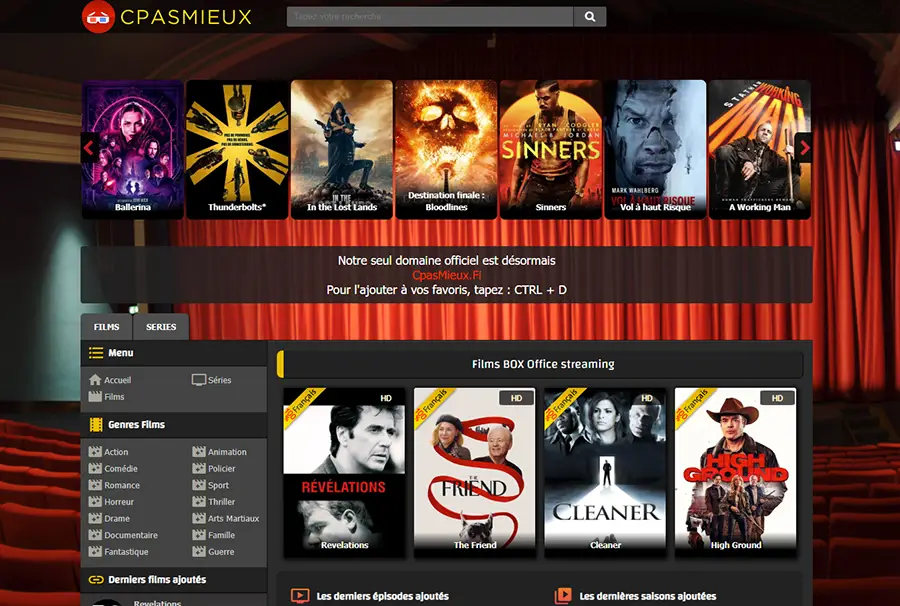Screen dimensions: 900x606
Task: Click the icon next to Thriller
Action: [199, 502]
